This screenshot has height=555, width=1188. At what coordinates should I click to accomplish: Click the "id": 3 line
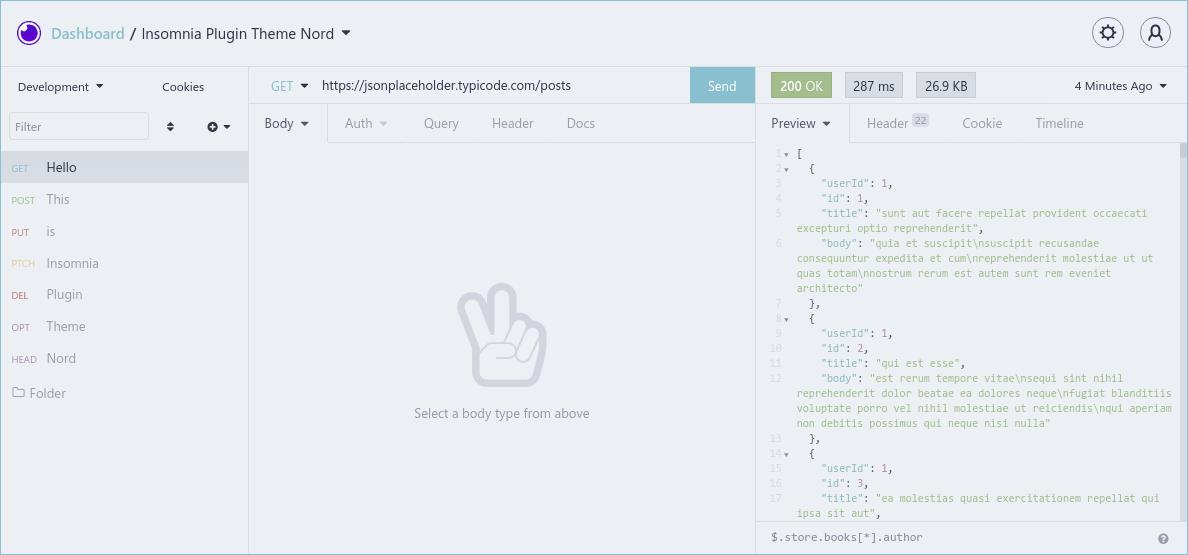pyautogui.click(x=844, y=483)
